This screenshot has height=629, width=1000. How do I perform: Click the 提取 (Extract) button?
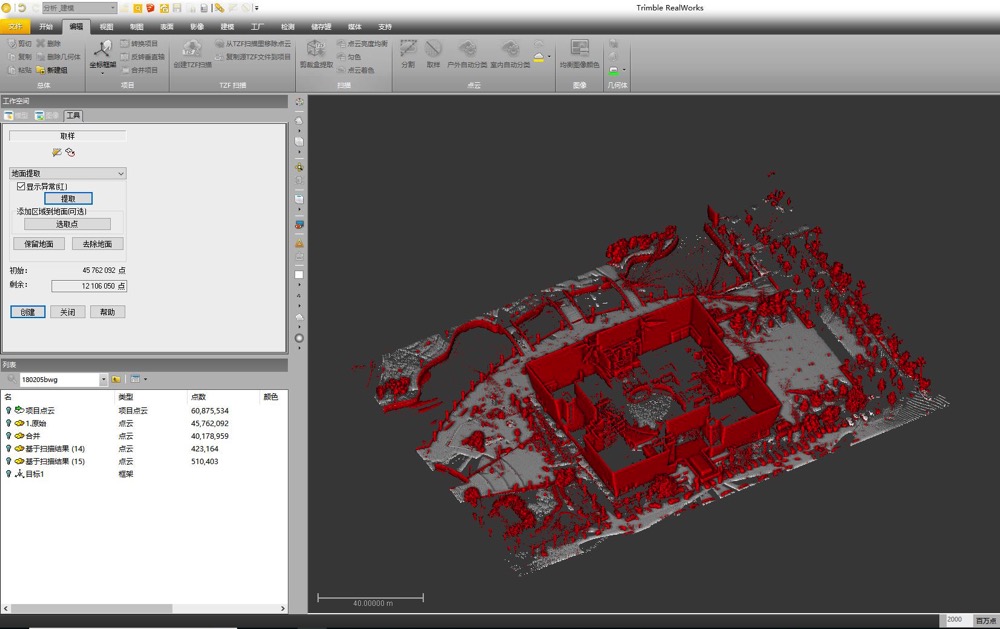pyautogui.click(x=68, y=199)
